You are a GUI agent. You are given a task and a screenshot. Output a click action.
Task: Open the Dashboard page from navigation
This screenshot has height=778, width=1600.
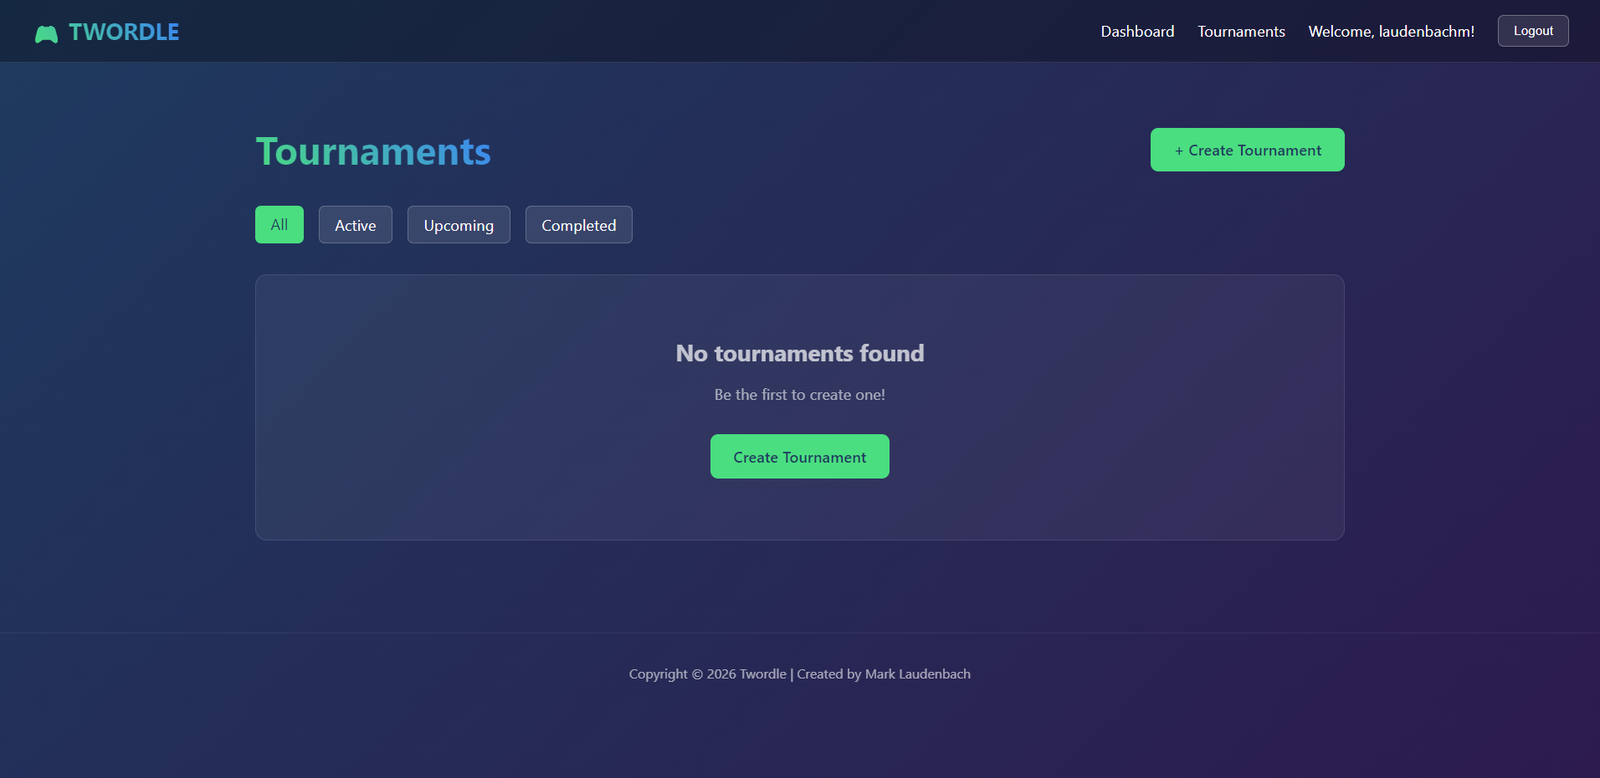pos(1137,32)
